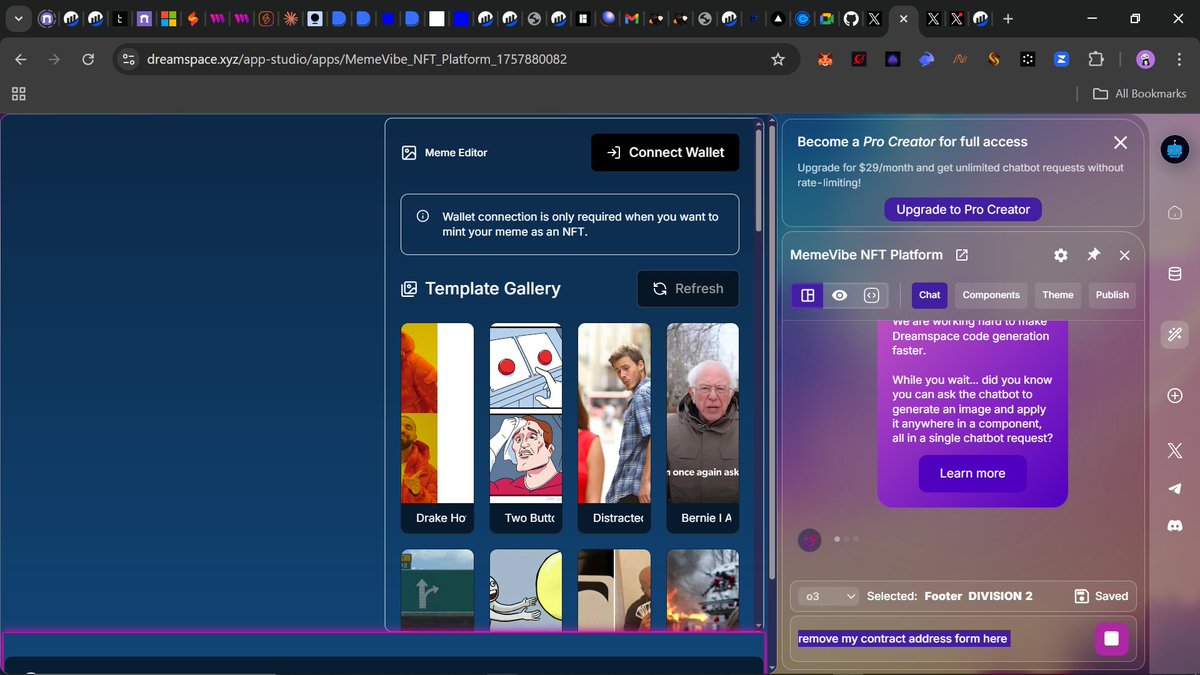Bookmark this page with the star
The height and width of the screenshot is (675, 1200).
[x=778, y=59]
